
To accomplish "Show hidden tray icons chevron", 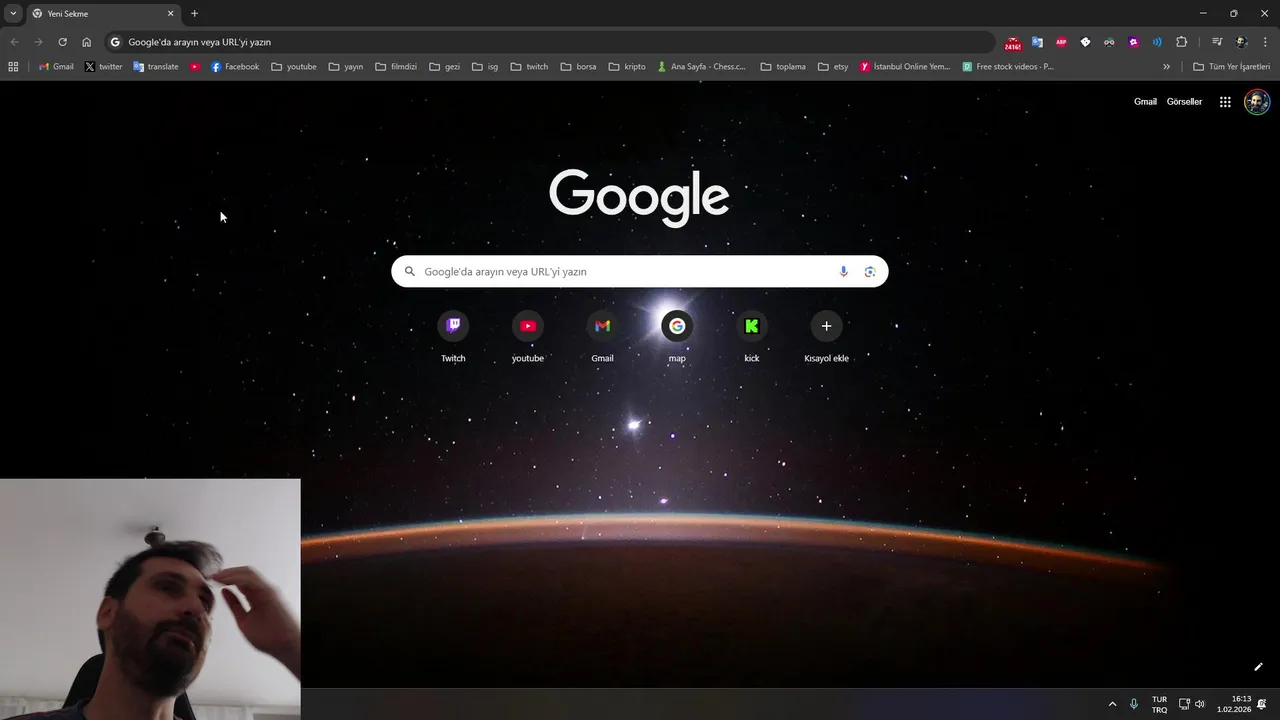I will pyautogui.click(x=1112, y=704).
